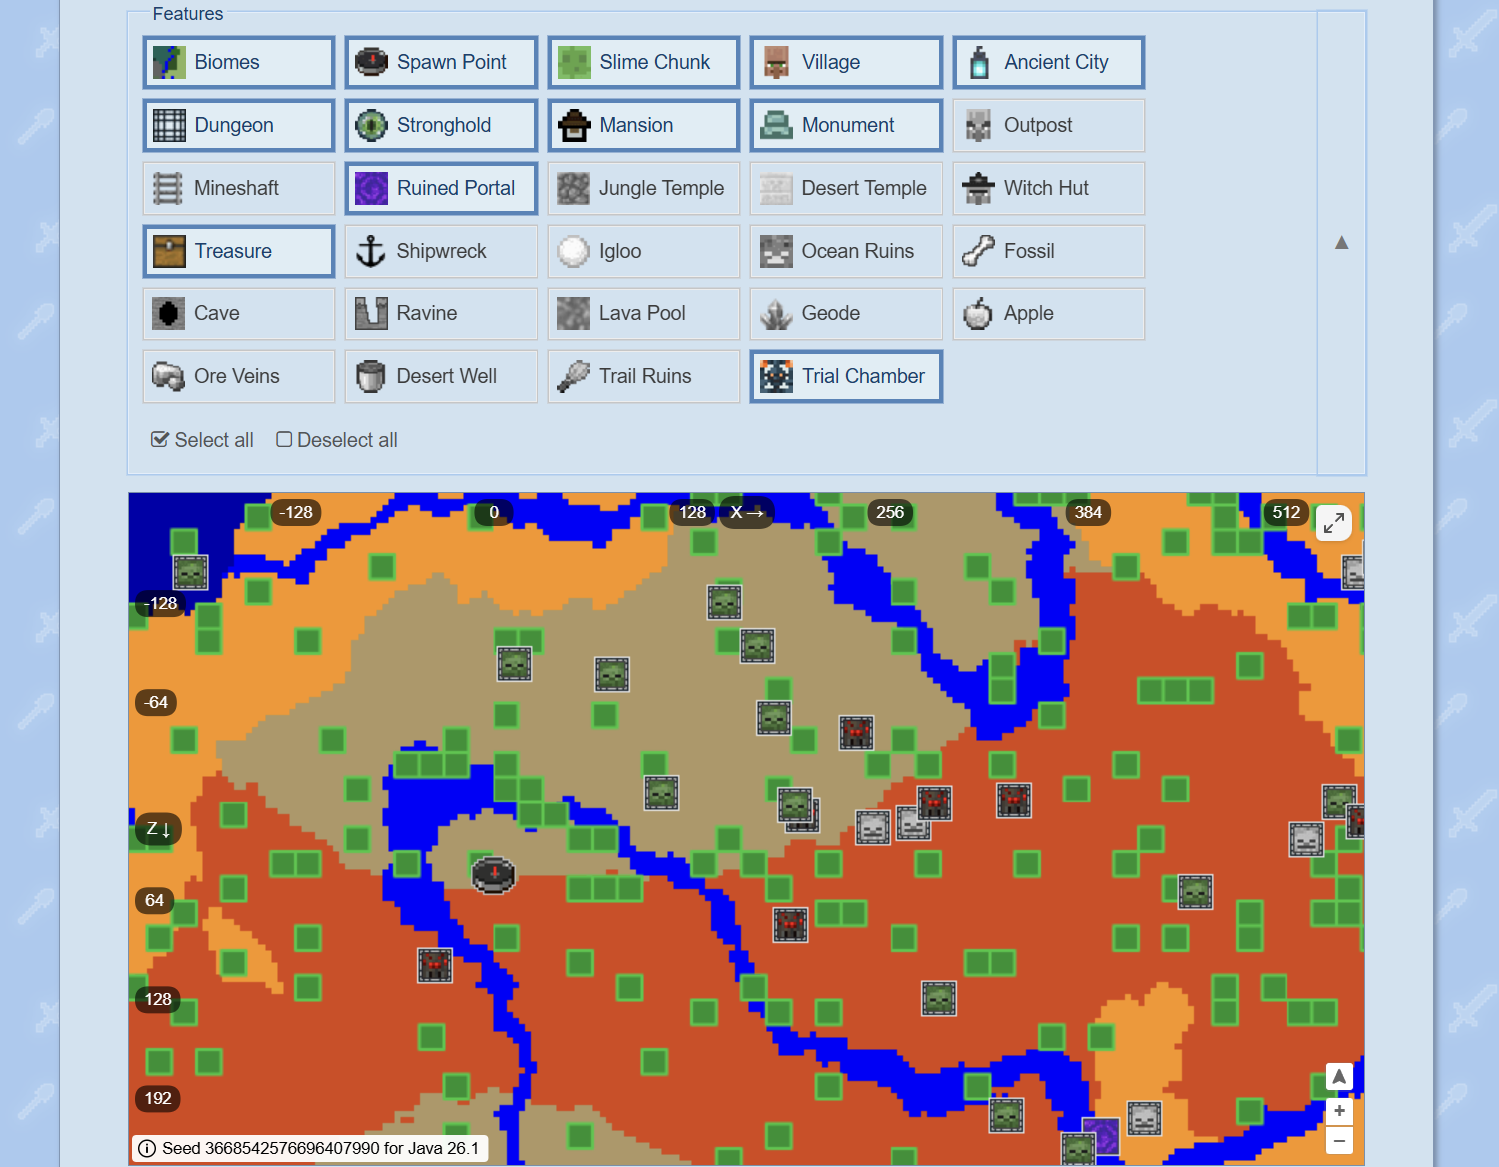Toggle the Ancient City feature
The height and width of the screenshot is (1167, 1499).
(1048, 62)
